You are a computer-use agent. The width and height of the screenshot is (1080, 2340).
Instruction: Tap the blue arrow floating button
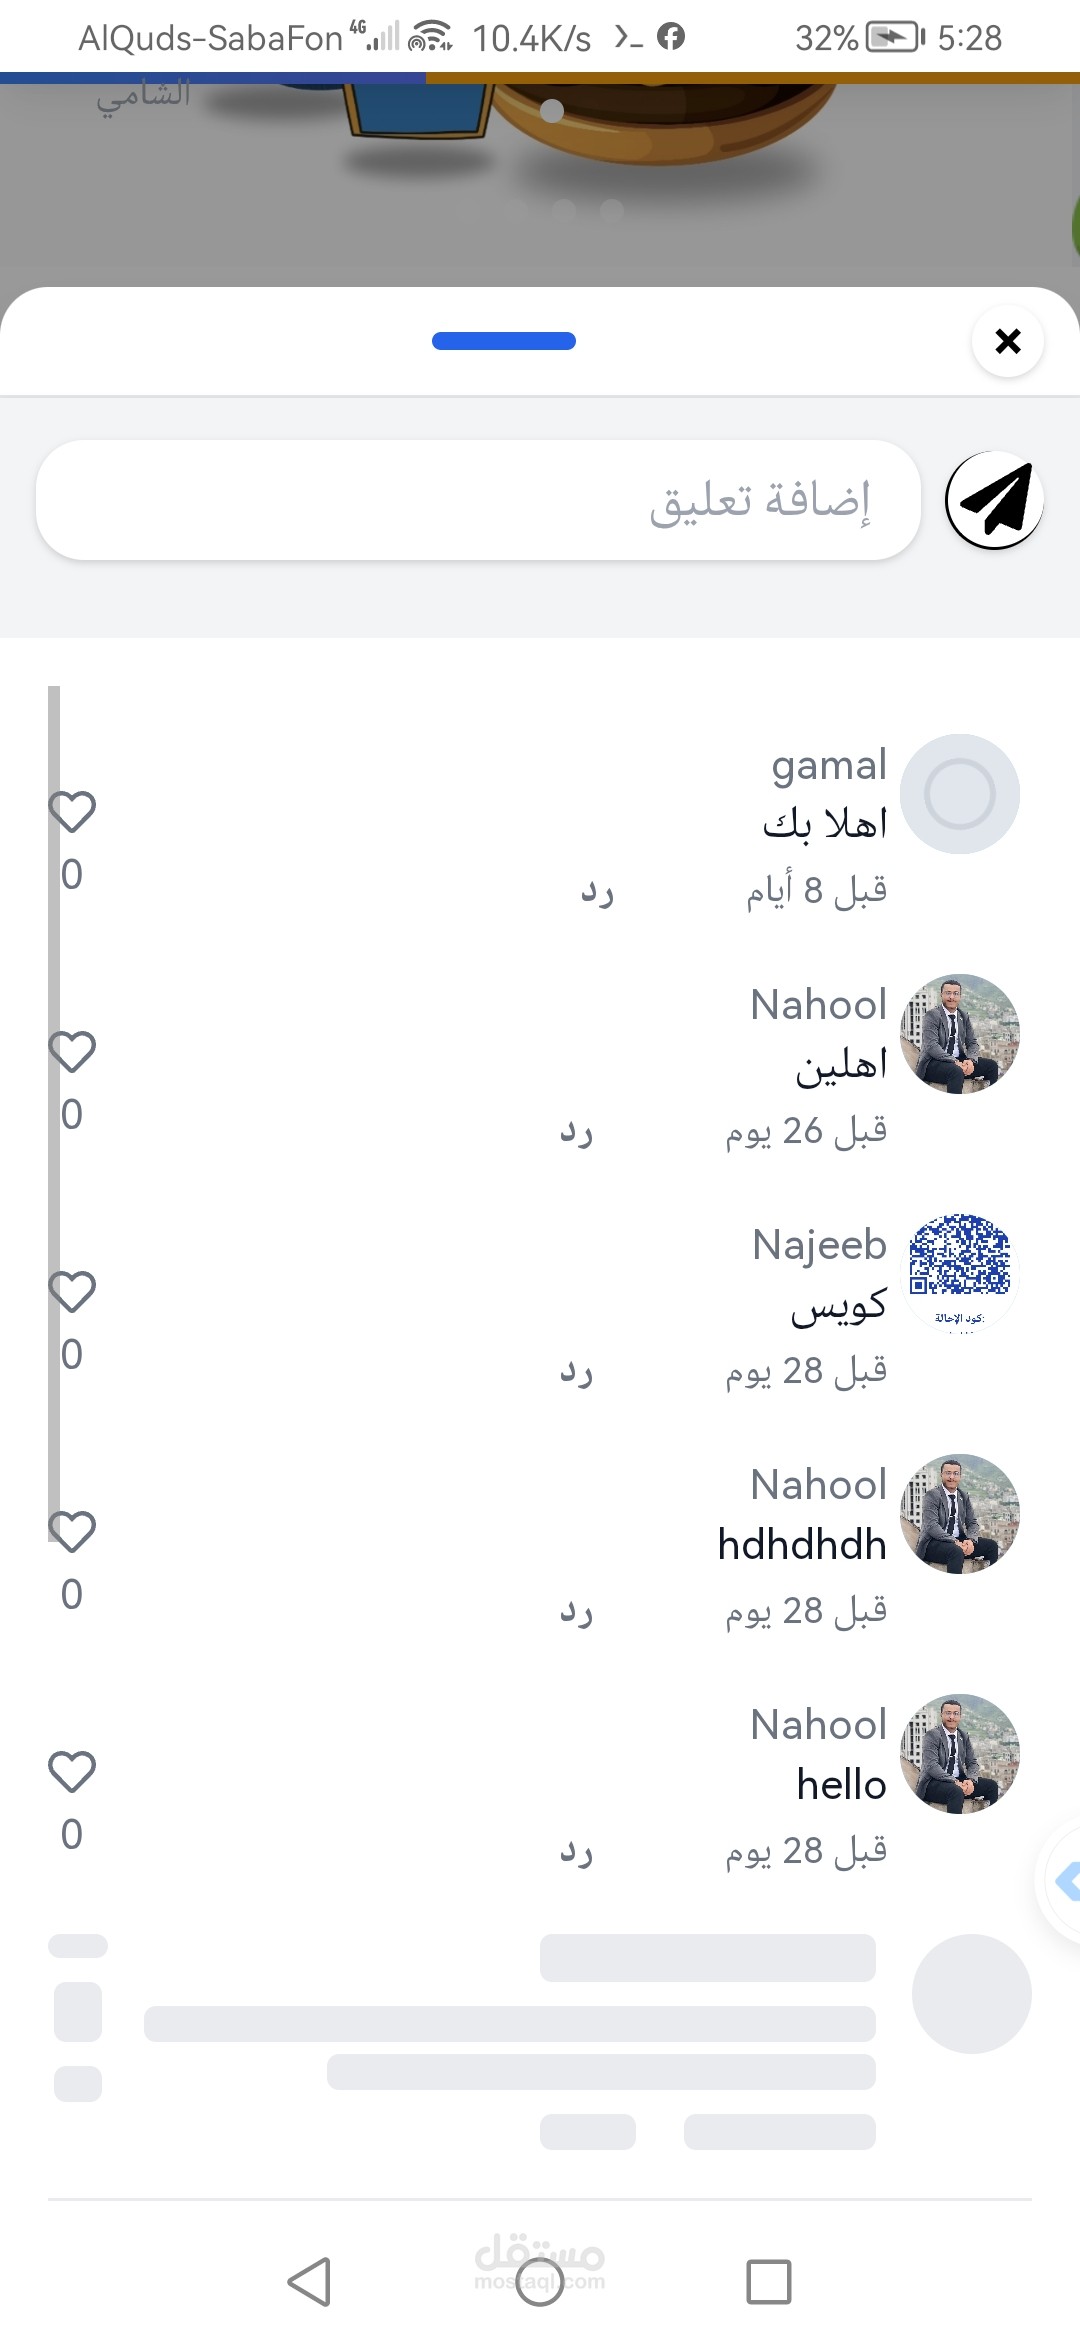click(1064, 1882)
